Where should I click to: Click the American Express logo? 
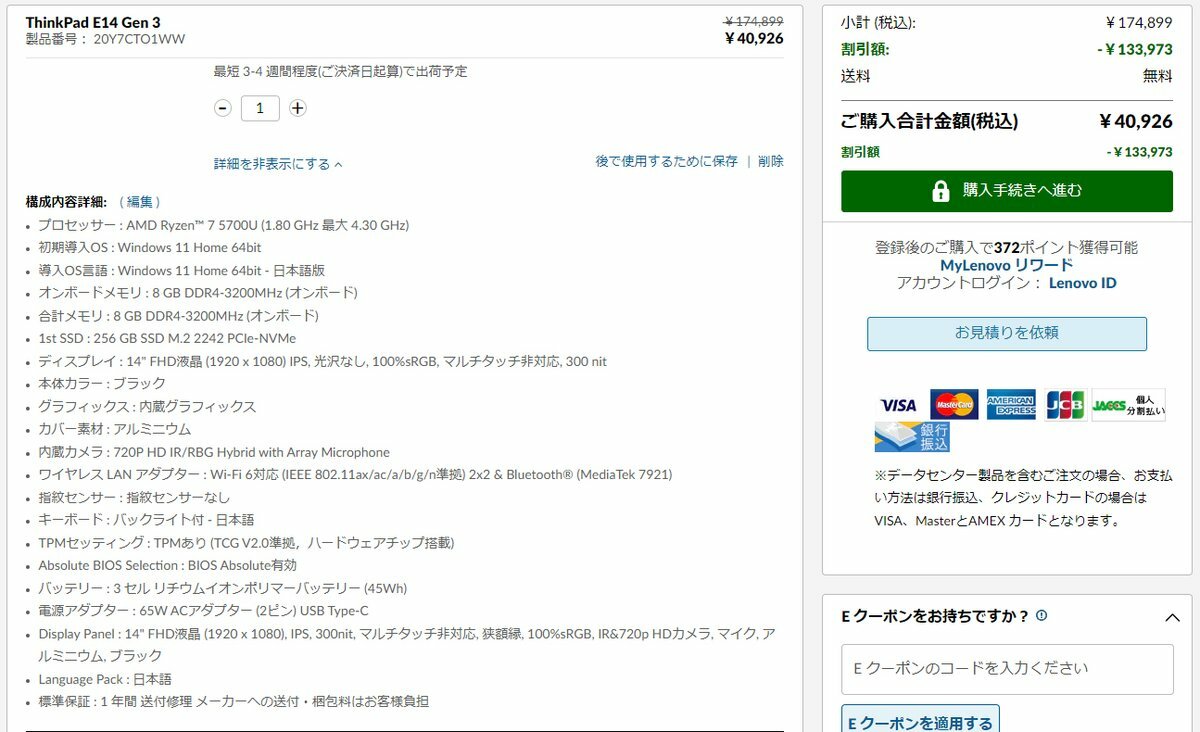point(1011,405)
